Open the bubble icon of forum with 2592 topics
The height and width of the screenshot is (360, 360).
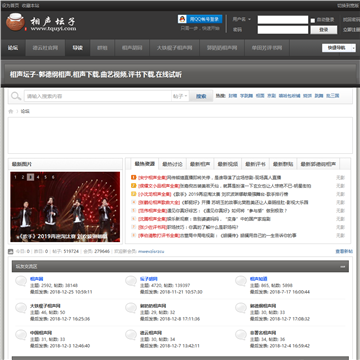point(21,281)
